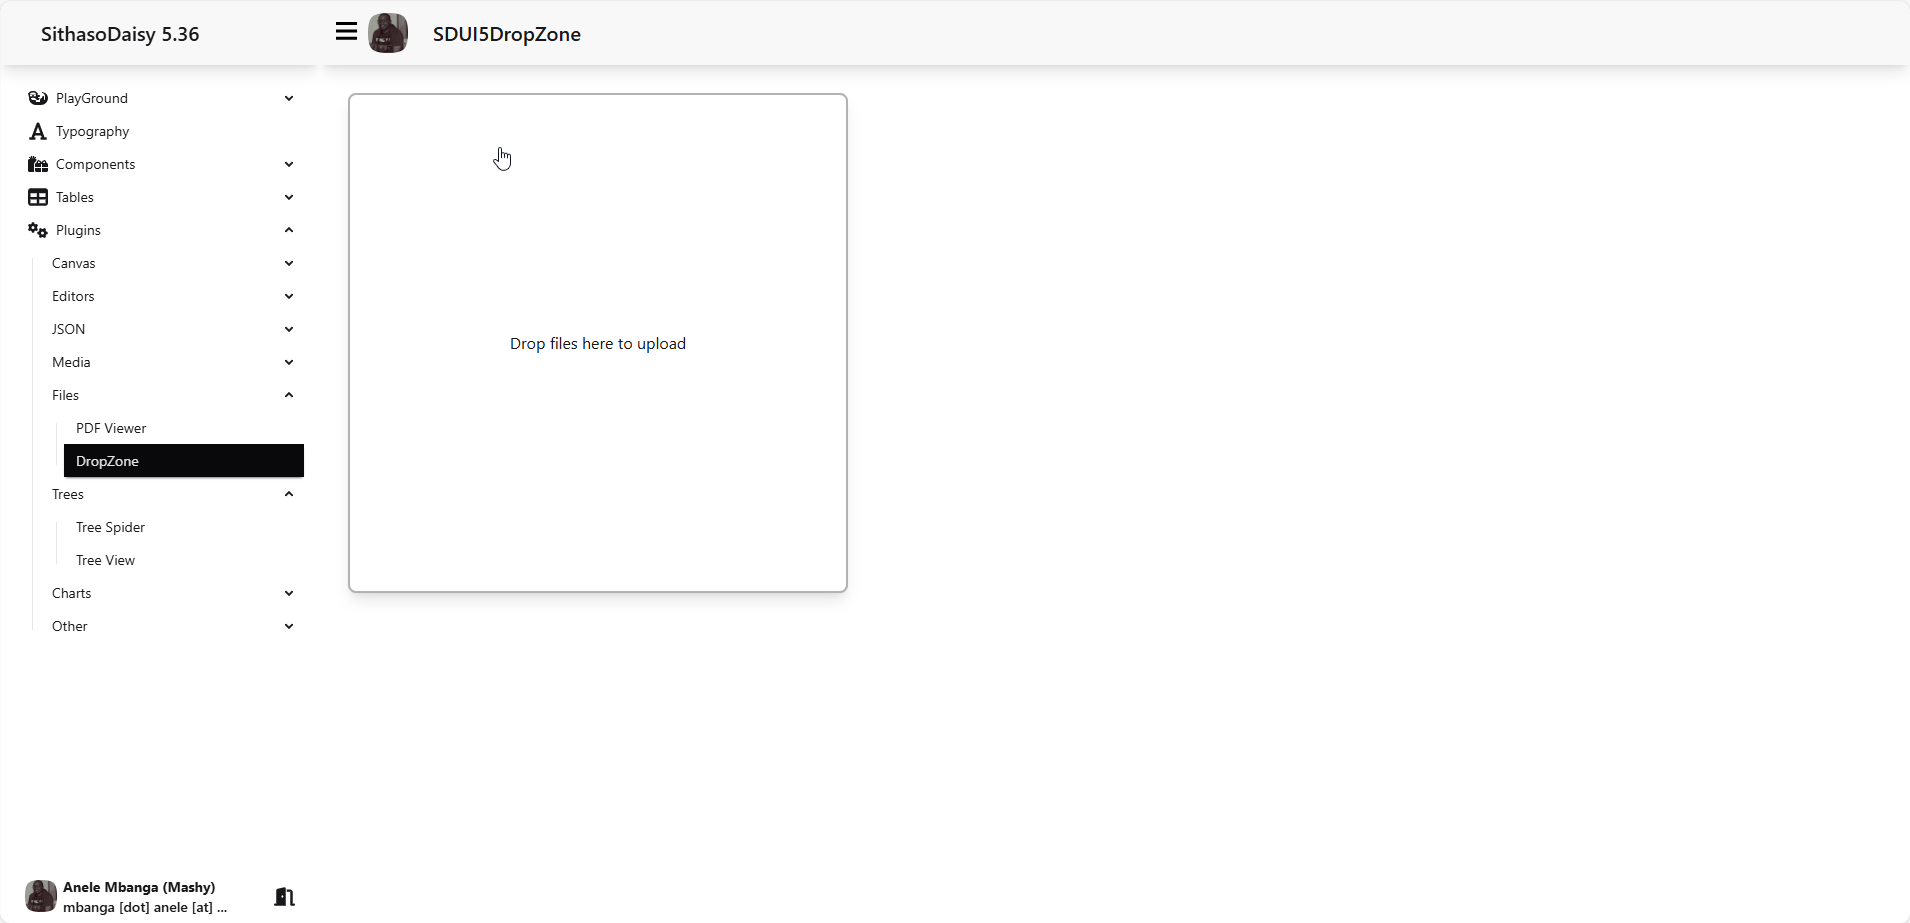Click the SithasoDaisy 5.36 brand title
This screenshot has height=923, width=1910.
(x=120, y=34)
